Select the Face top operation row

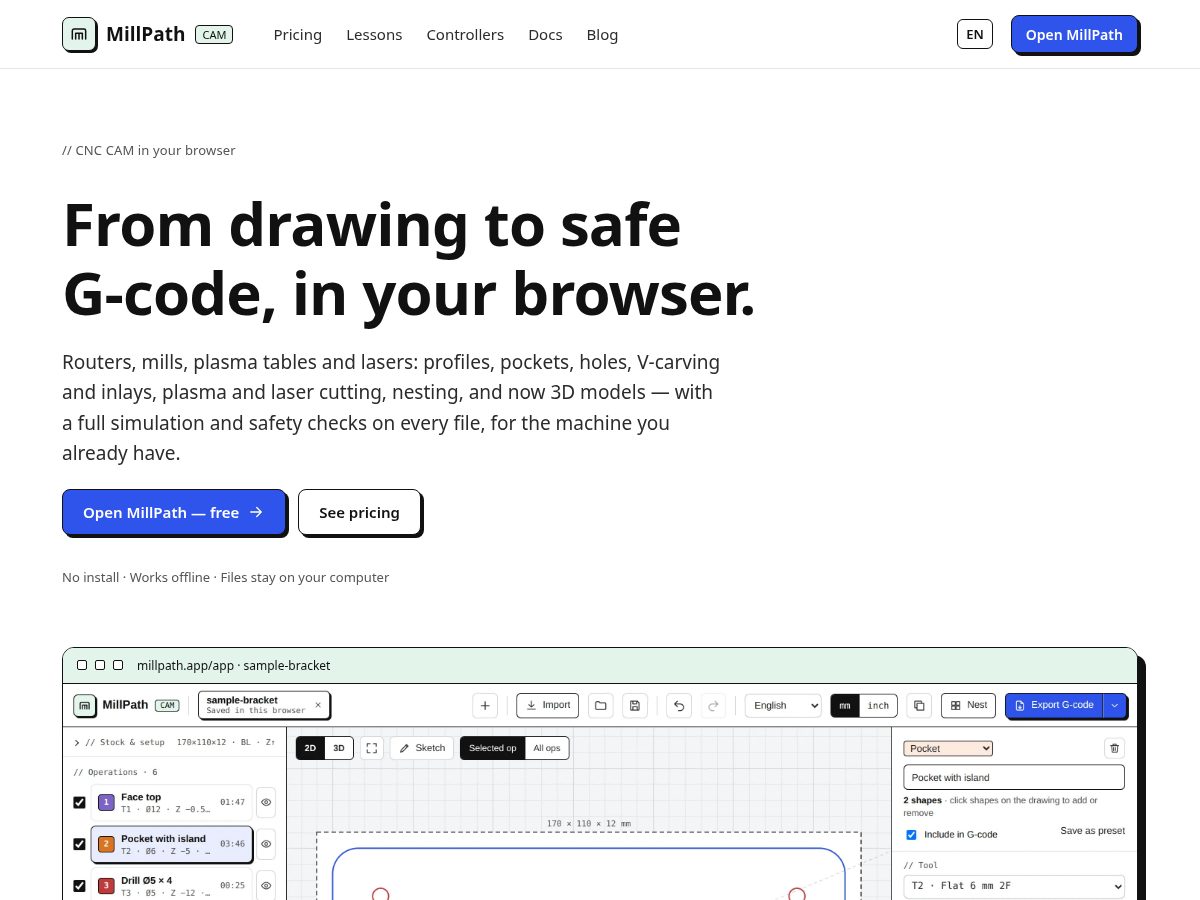coord(171,802)
